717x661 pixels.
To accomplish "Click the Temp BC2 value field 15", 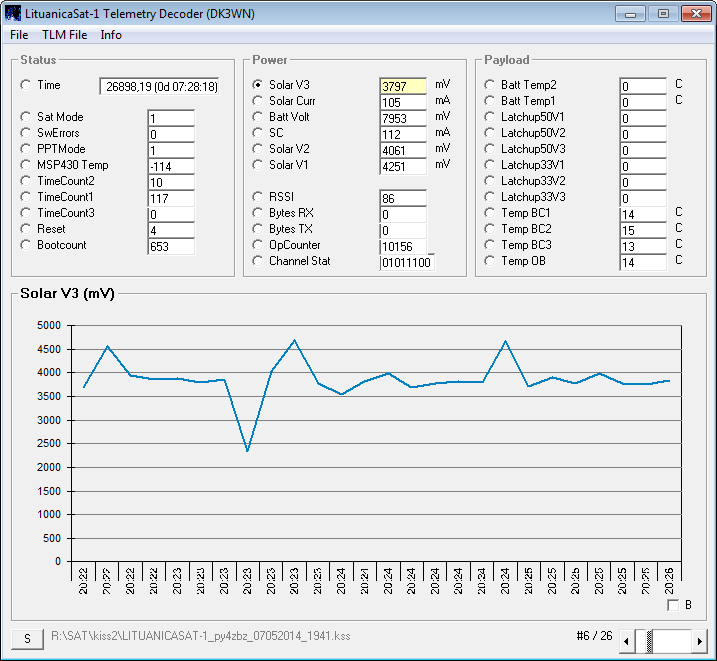I will (x=643, y=230).
